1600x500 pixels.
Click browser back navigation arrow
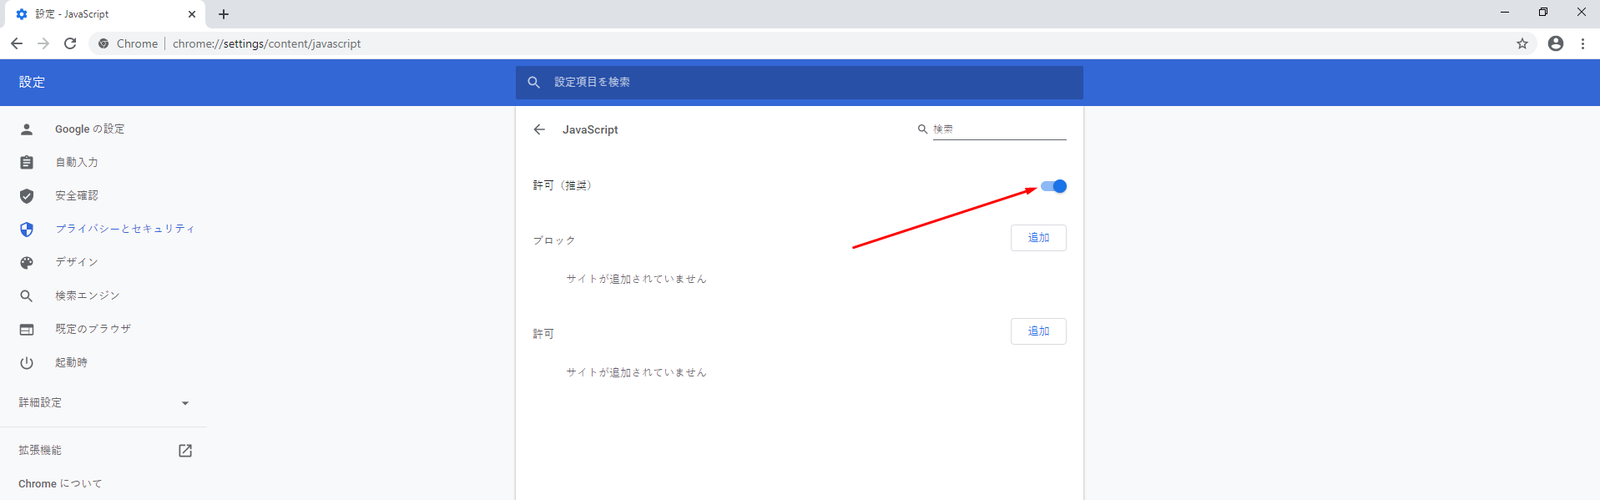pos(17,44)
